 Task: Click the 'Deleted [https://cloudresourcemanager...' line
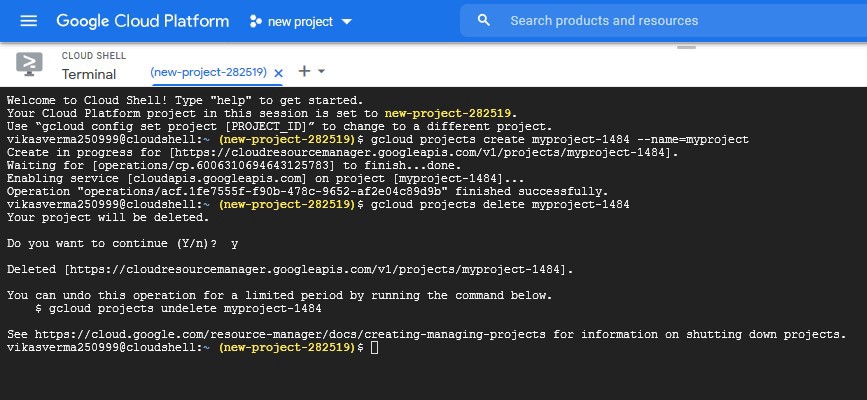[290, 269]
